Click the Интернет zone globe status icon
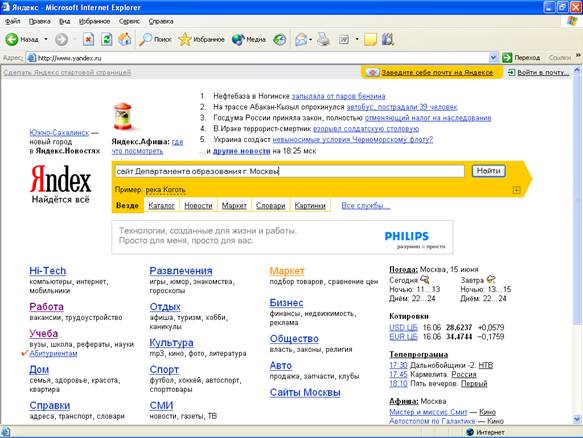Image resolution: width=583 pixels, height=438 pixels. point(470,432)
